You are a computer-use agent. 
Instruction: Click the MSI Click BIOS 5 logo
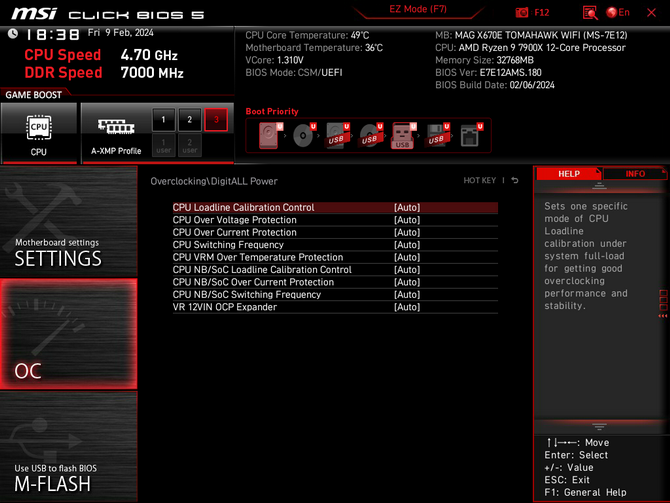point(108,14)
